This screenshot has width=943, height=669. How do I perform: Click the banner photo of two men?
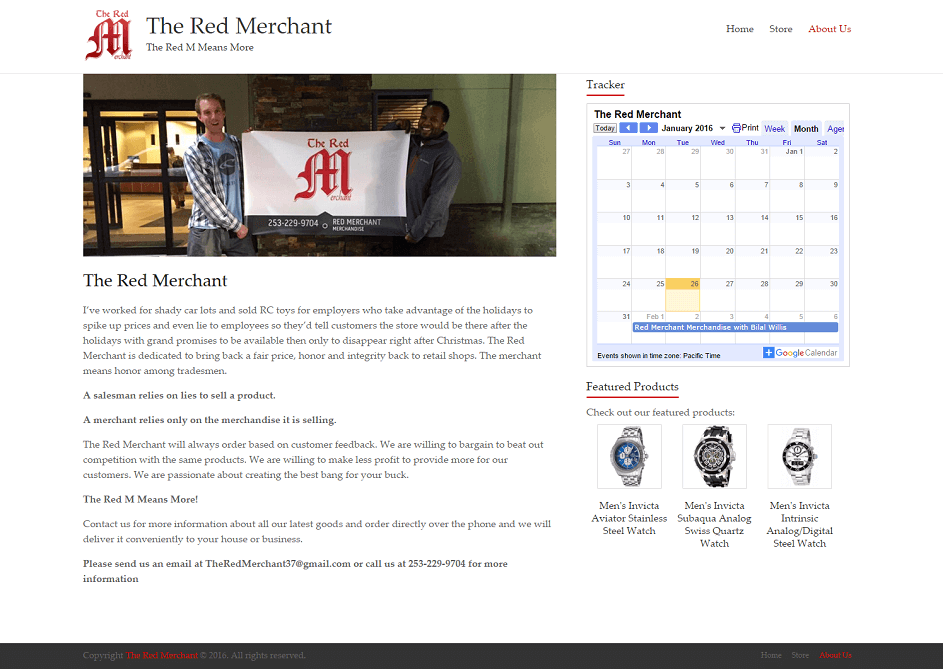pos(319,165)
